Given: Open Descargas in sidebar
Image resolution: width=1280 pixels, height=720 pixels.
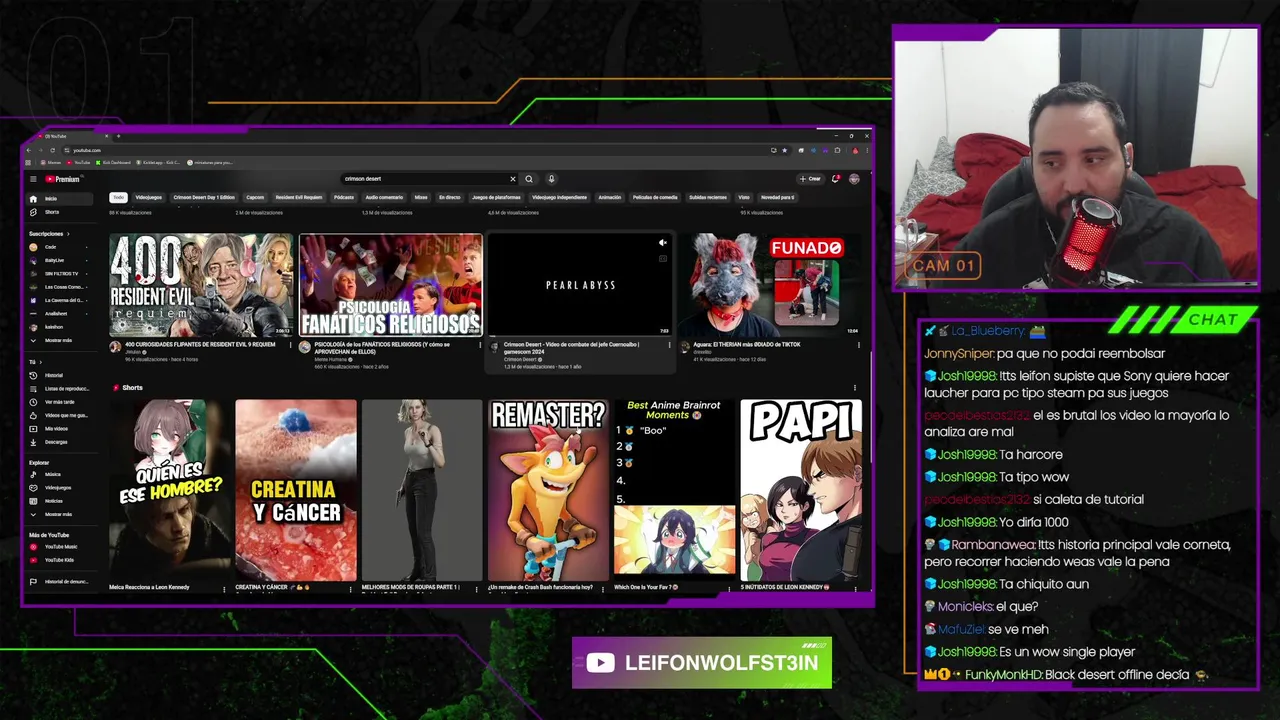Looking at the screenshot, I should [x=60, y=442].
